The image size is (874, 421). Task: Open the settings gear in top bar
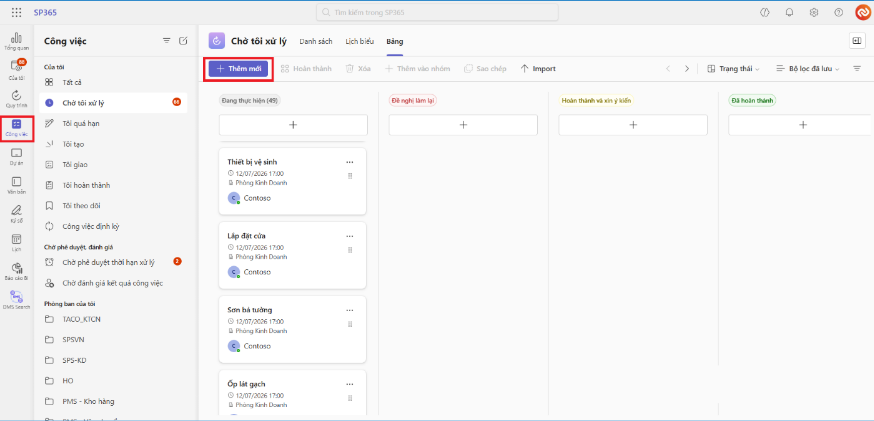pyautogui.click(x=814, y=12)
